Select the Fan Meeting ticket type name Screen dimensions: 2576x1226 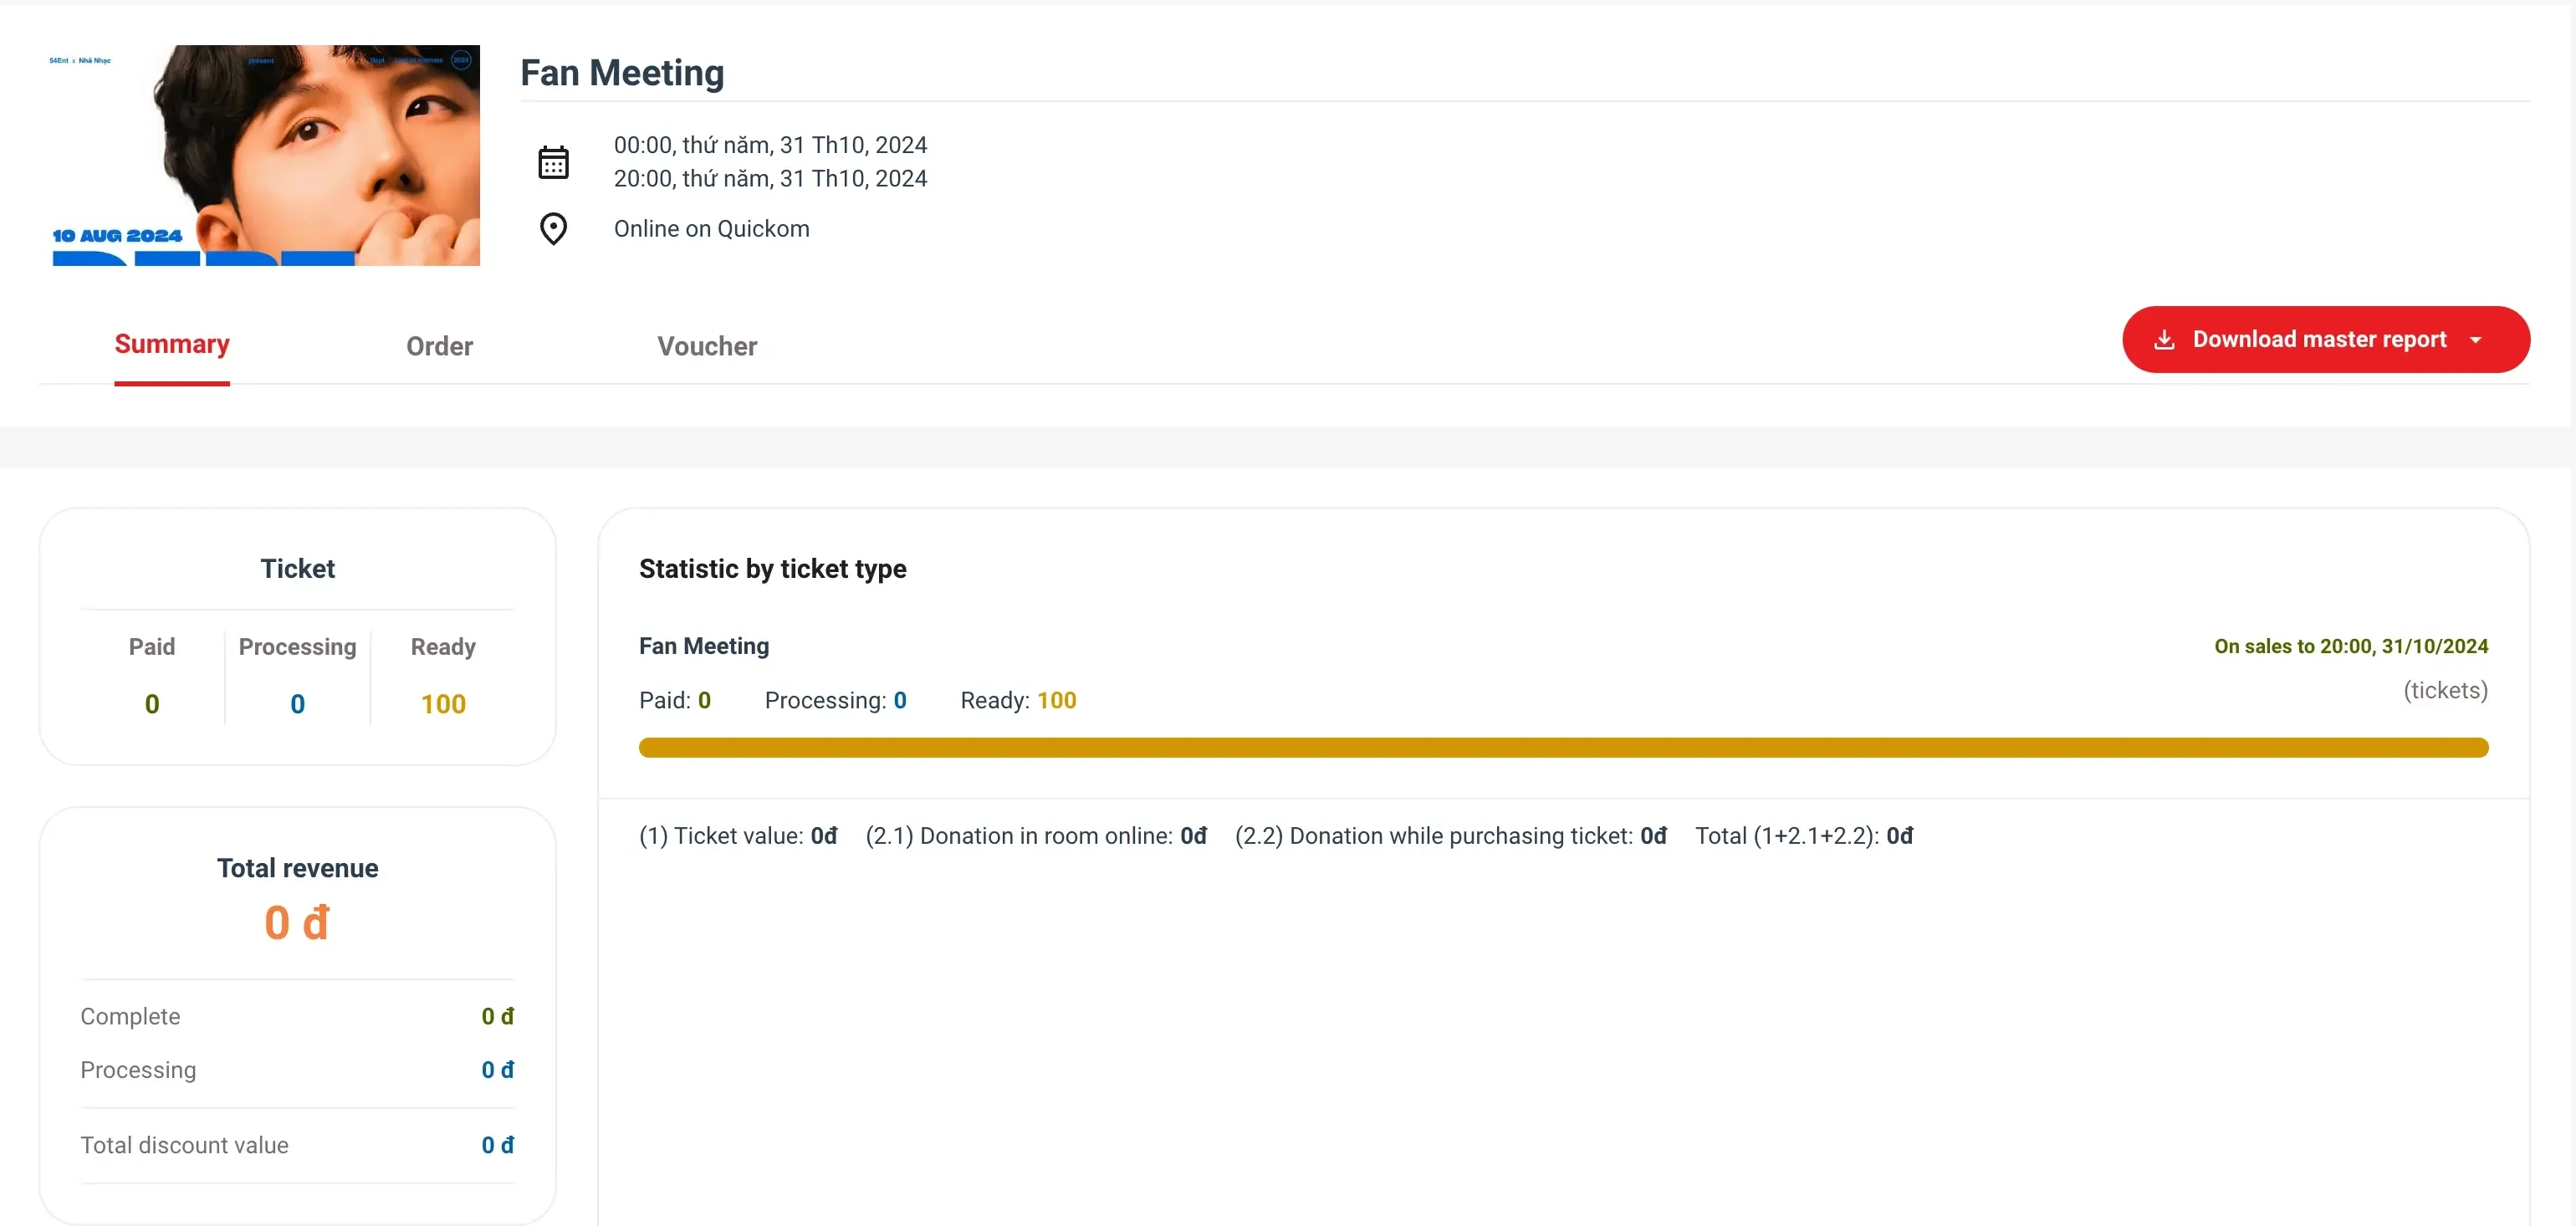tap(704, 646)
